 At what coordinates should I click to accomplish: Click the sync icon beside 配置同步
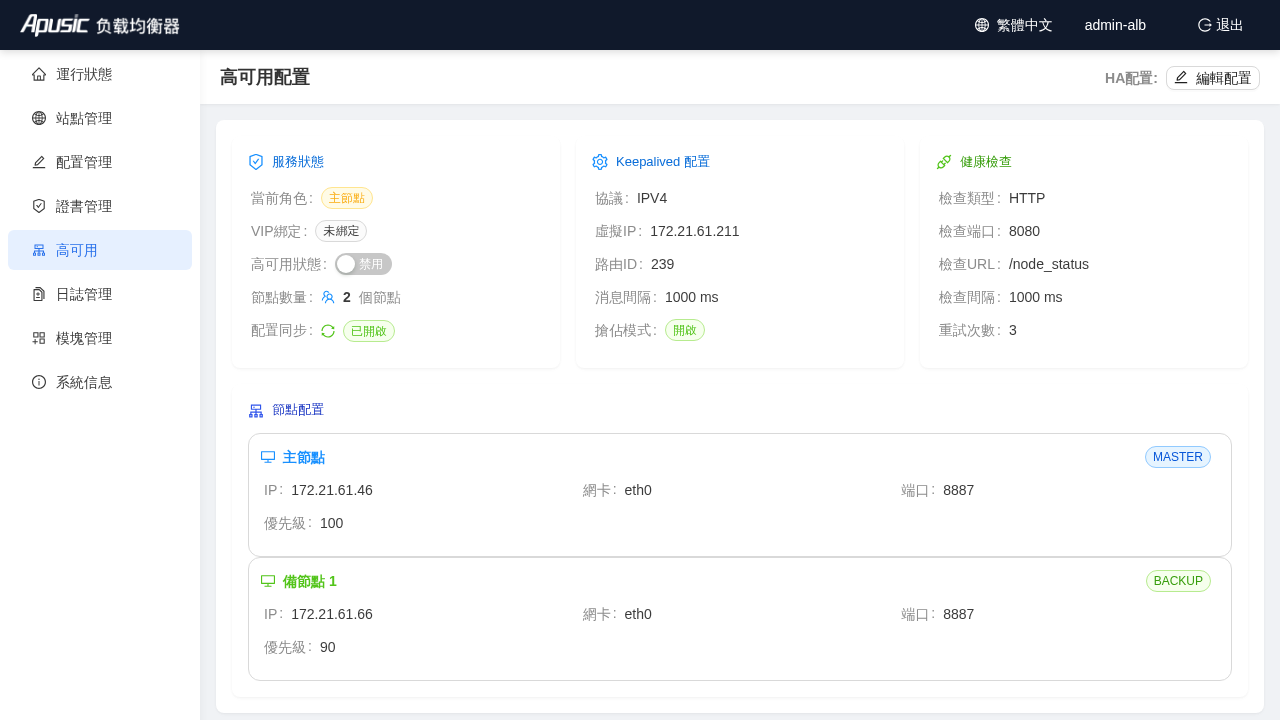pos(328,331)
